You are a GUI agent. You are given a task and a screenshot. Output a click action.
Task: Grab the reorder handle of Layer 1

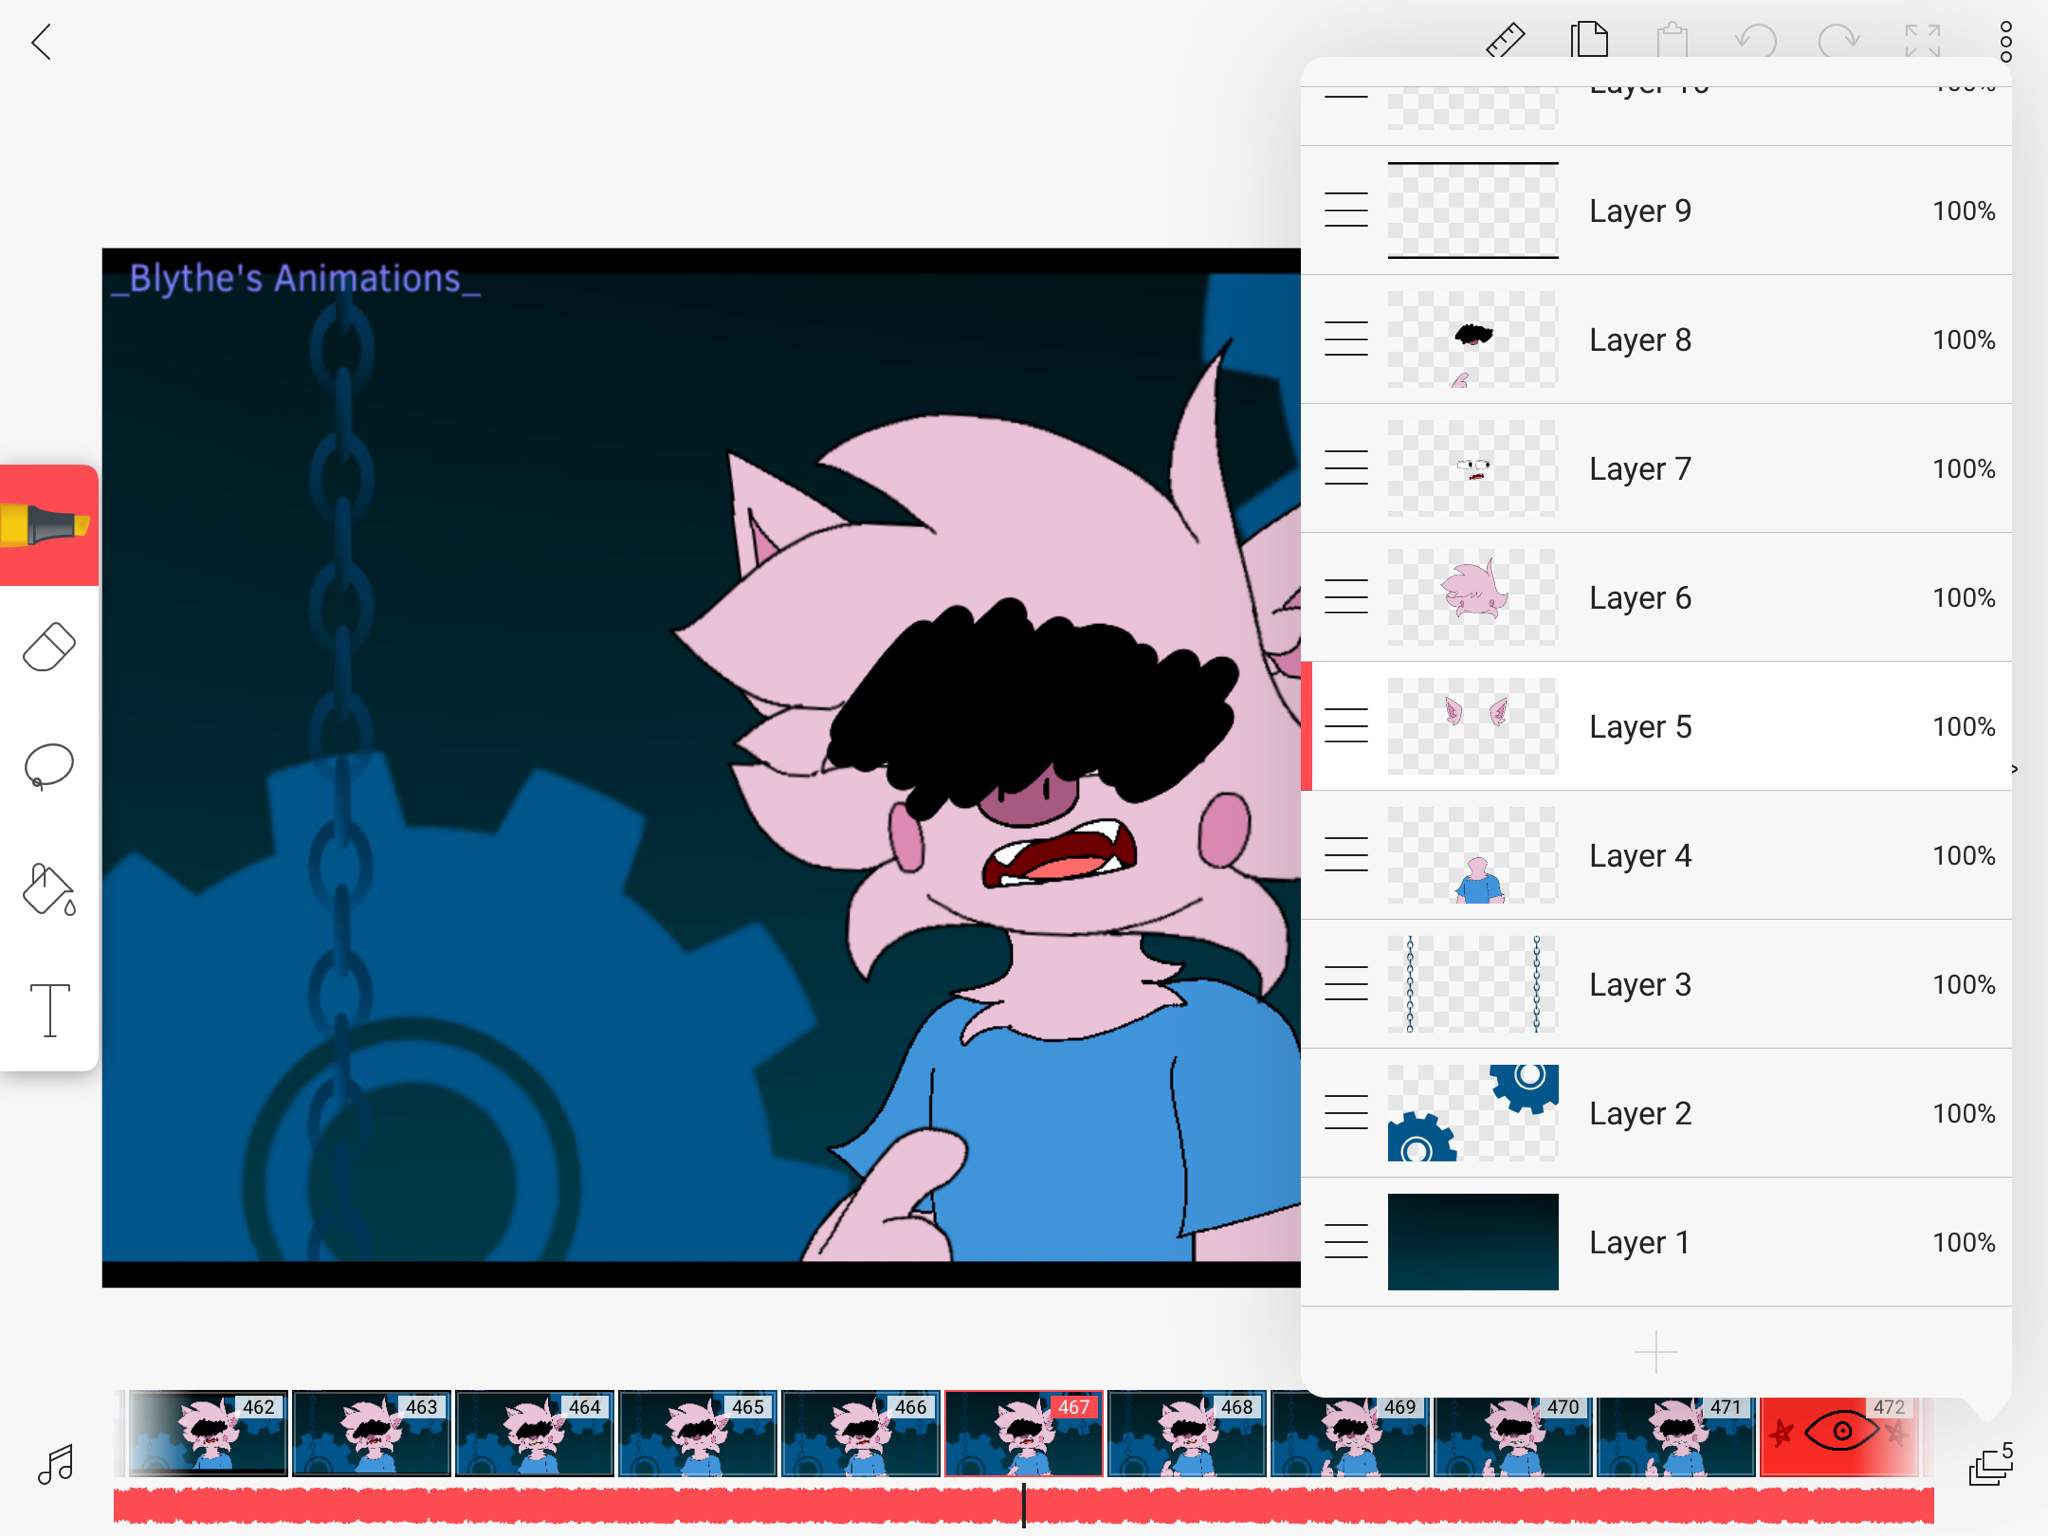pos(1346,1242)
